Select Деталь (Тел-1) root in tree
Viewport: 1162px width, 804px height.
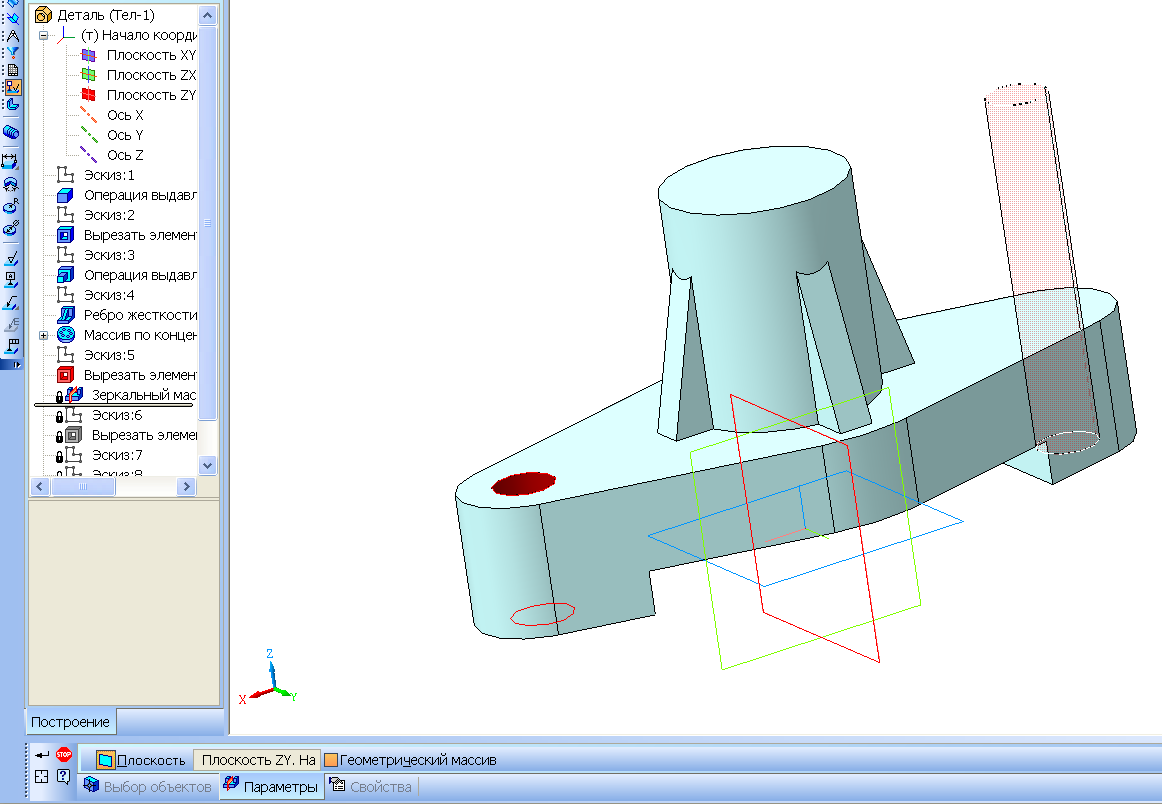tap(106, 15)
